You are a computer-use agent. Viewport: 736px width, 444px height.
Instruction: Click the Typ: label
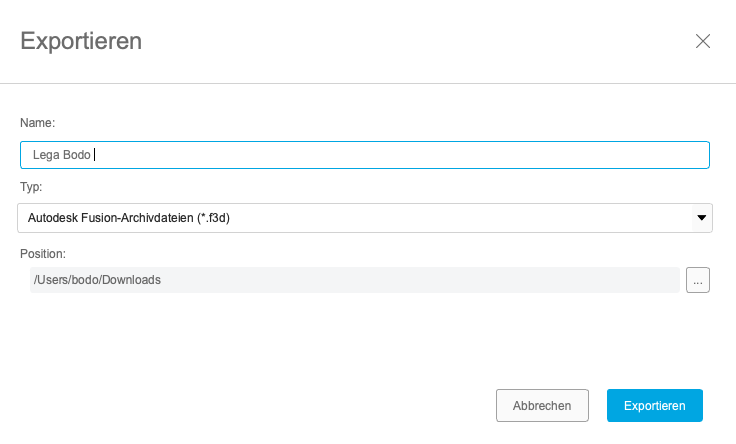31,187
